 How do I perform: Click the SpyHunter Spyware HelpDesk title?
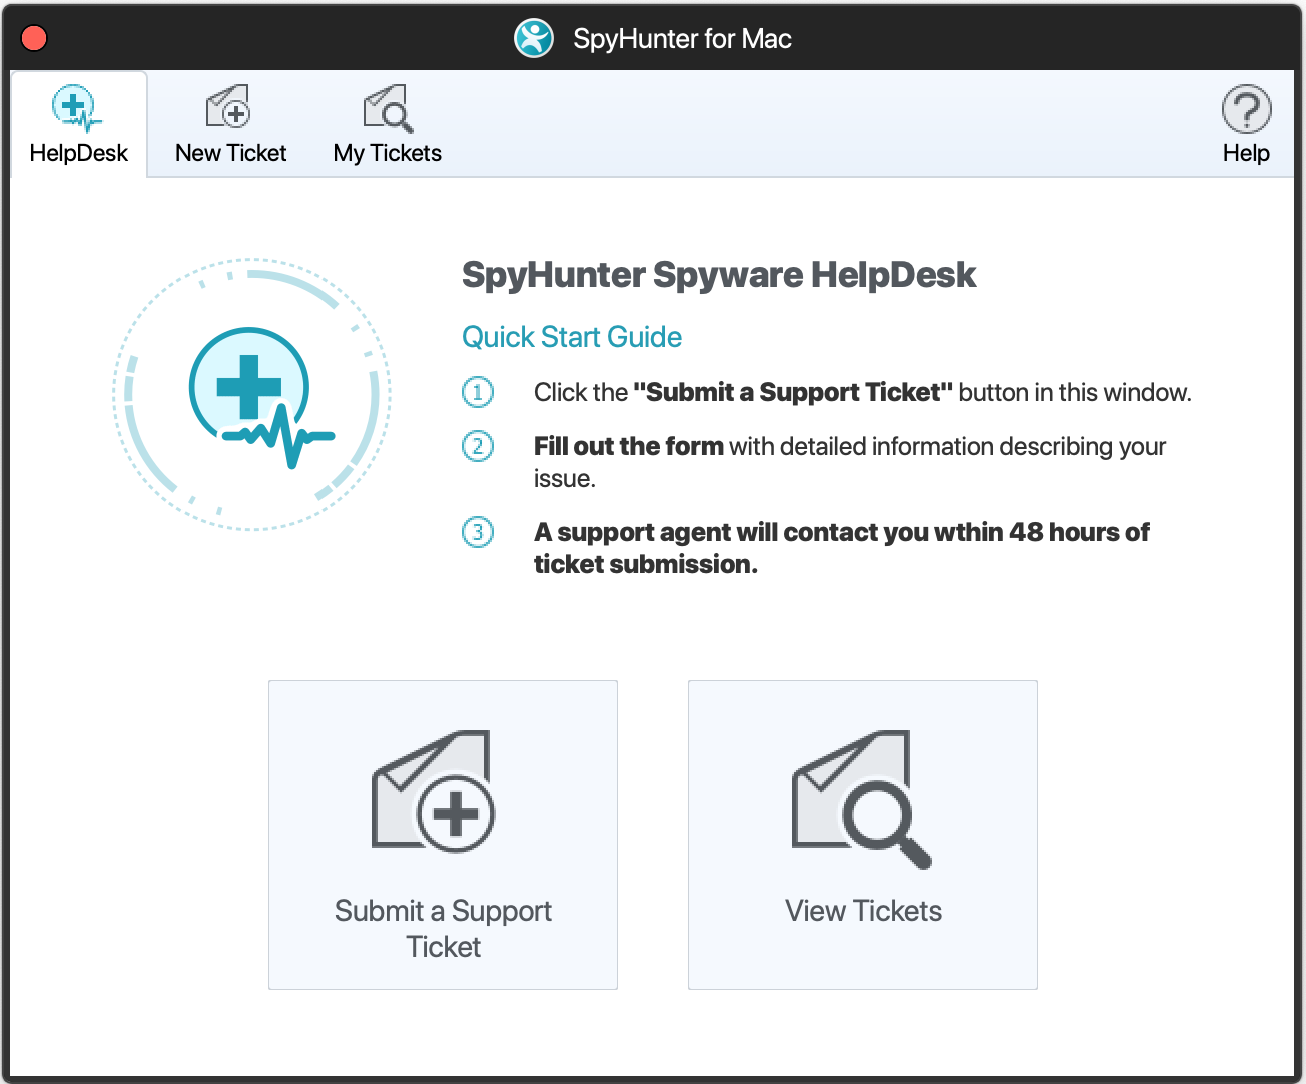click(719, 275)
